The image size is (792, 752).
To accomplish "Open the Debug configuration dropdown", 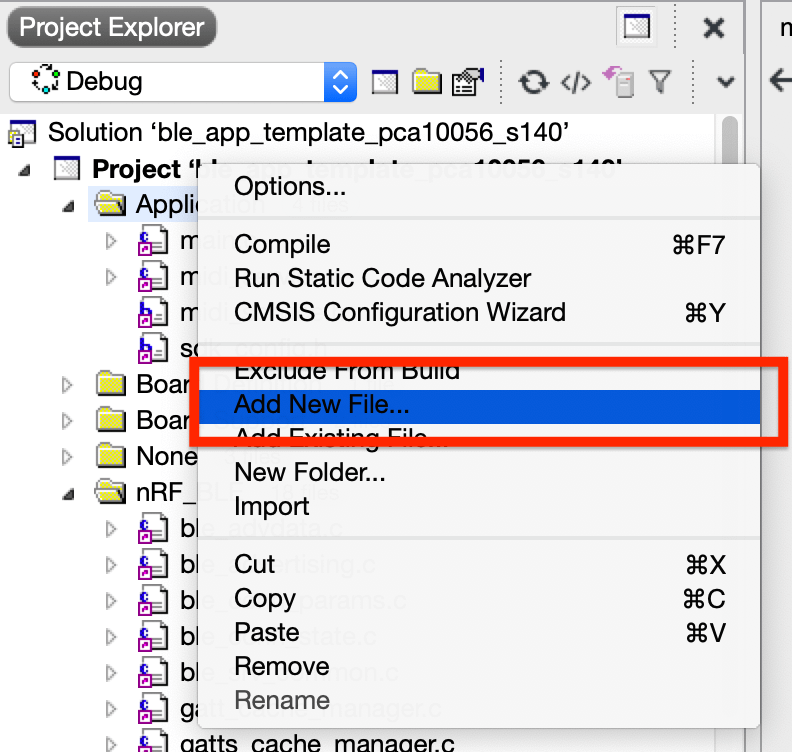I will point(183,82).
